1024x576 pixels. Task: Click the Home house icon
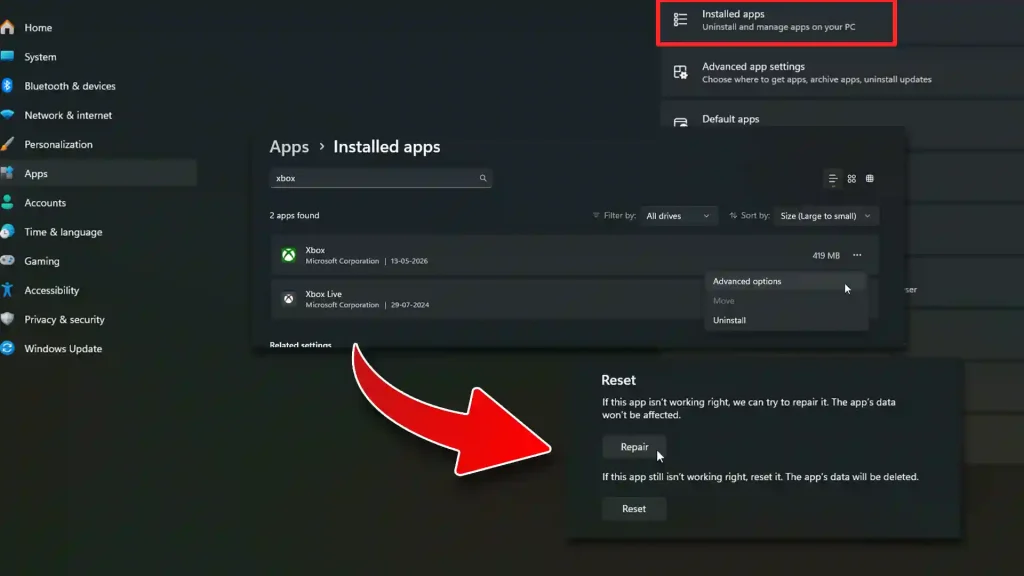click(8, 27)
